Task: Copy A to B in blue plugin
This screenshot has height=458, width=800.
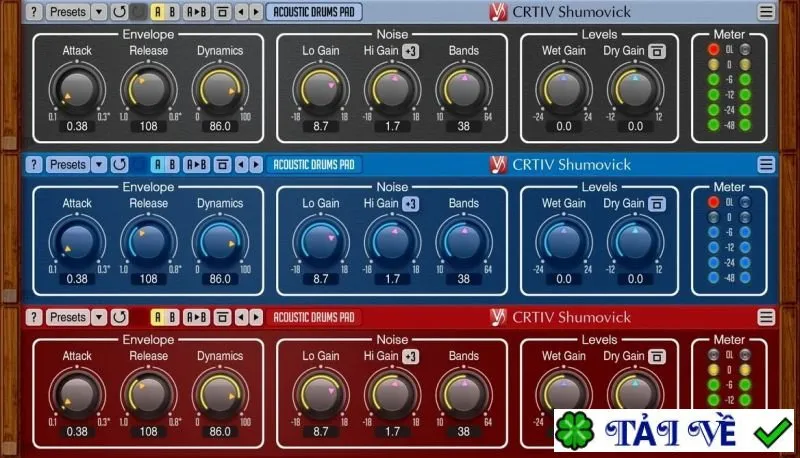Action: 196,165
